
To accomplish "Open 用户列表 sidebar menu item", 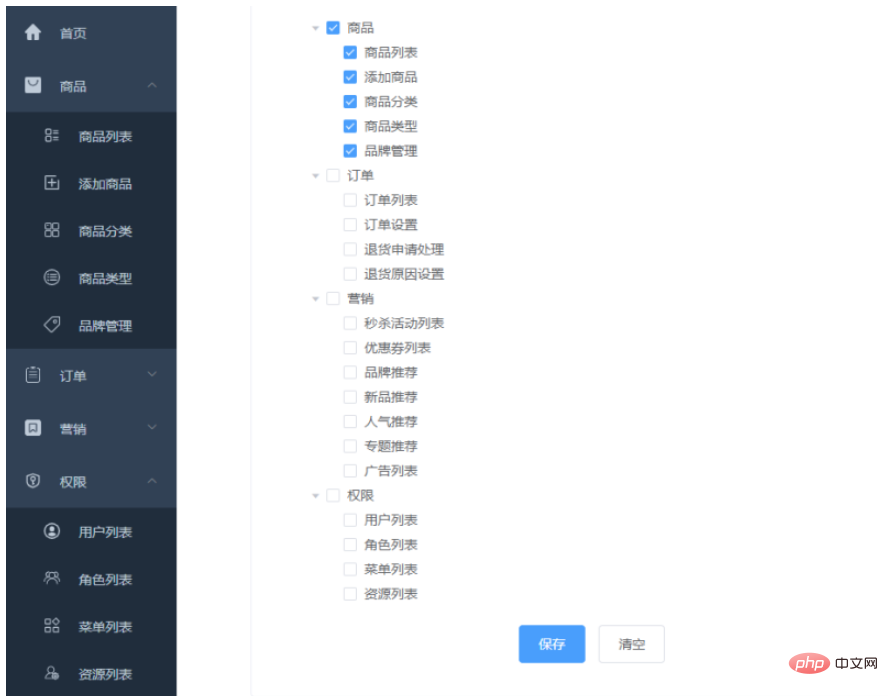I will click(x=91, y=532).
